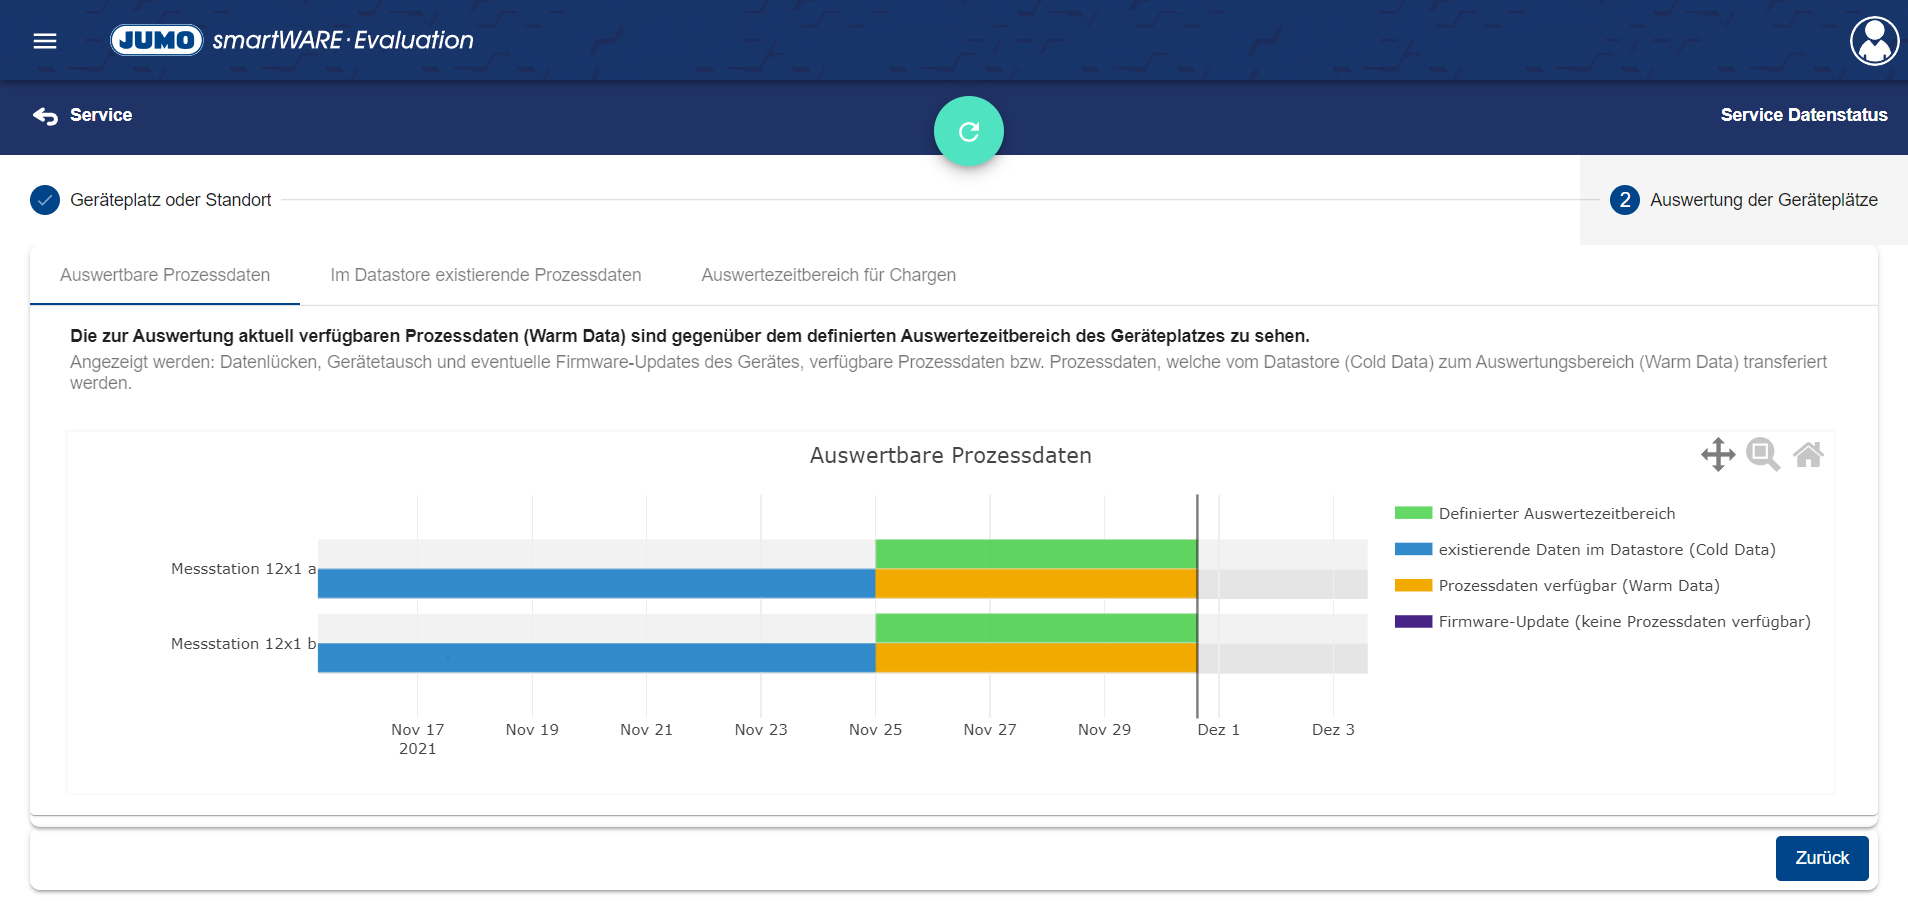
Task: Switch to Im Datastore existierende Prozessdaten tab
Action: tap(485, 275)
